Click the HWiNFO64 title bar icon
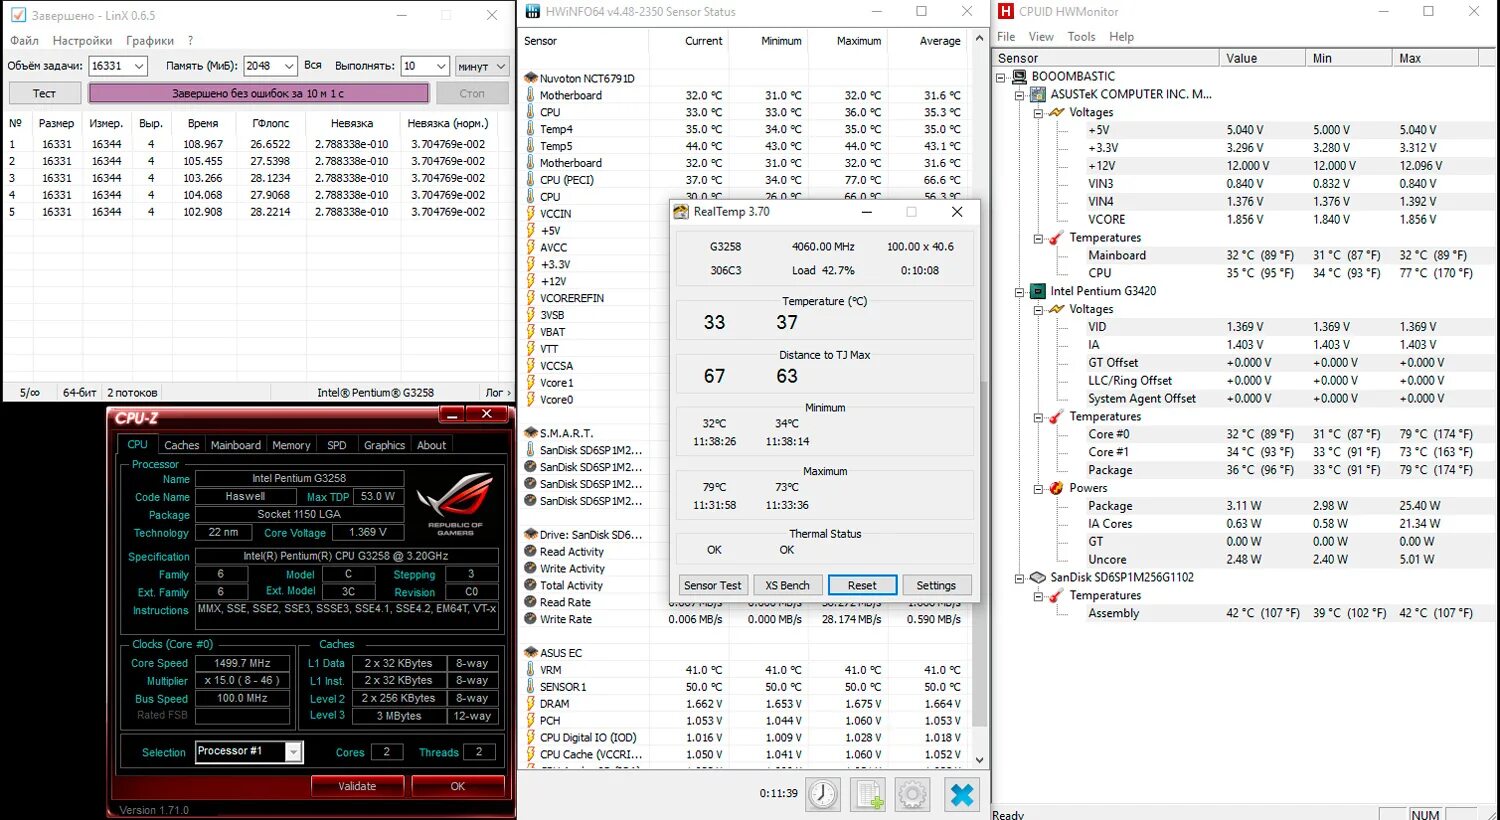The height and width of the screenshot is (820, 1500). pyautogui.click(x=533, y=12)
